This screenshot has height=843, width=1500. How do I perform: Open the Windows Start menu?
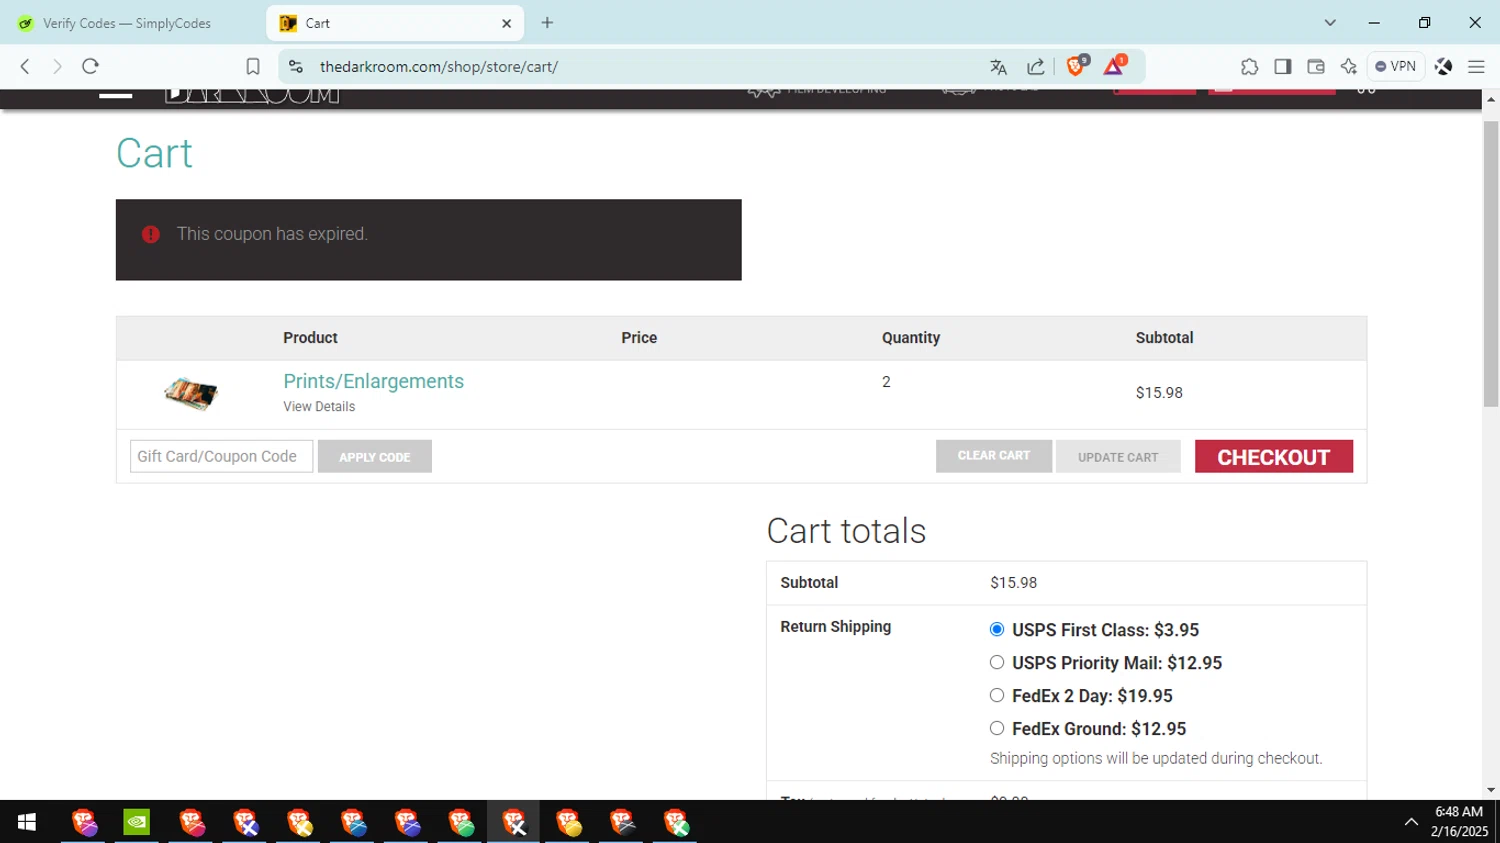coord(27,822)
